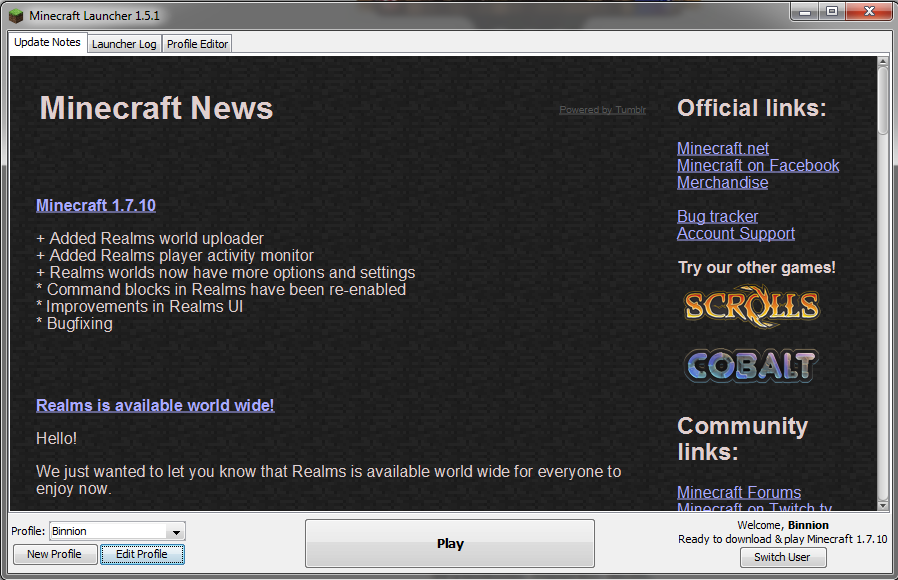This screenshot has width=898, height=580.
Task: Click the vertical scrollbar thumb
Action: click(x=883, y=100)
